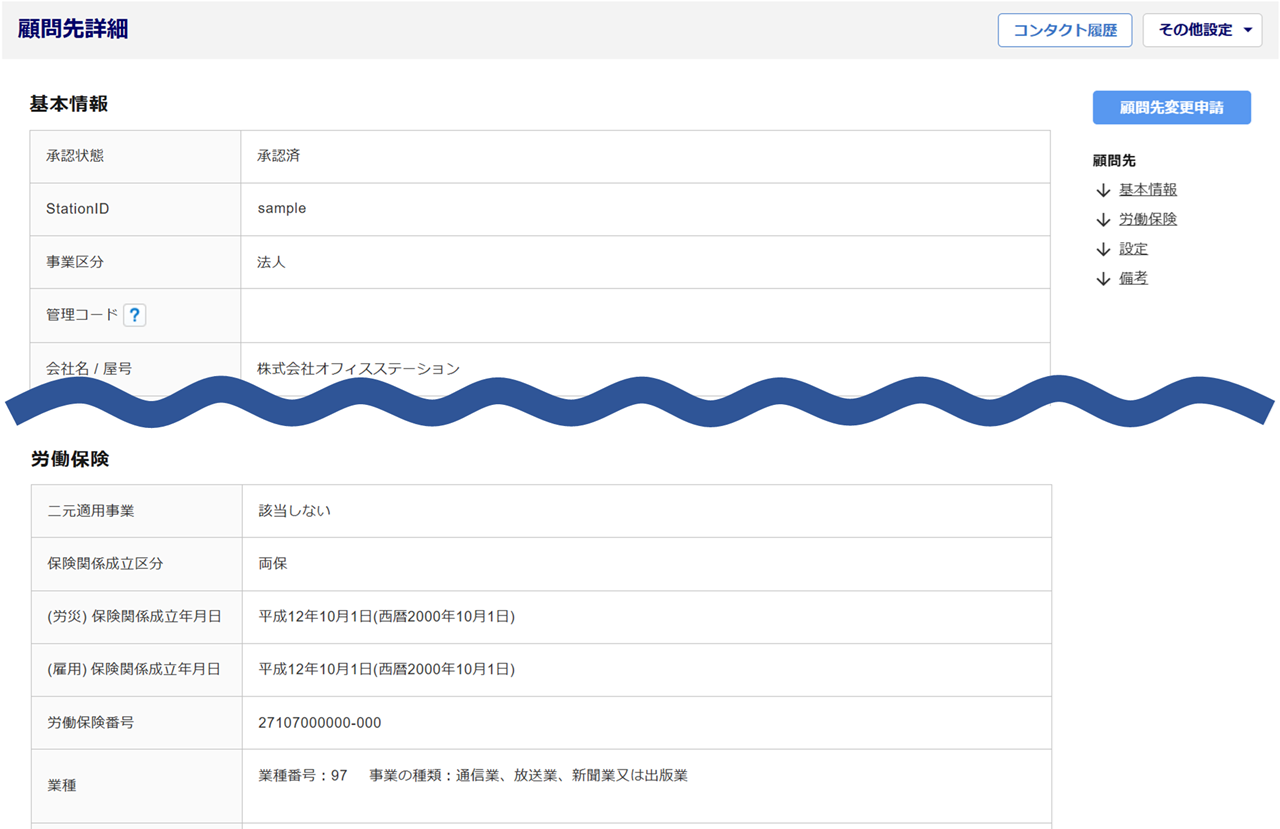Image resolution: width=1280 pixels, height=829 pixels.
Task: Select the 事業区分 value 法人
Action: coord(271,262)
